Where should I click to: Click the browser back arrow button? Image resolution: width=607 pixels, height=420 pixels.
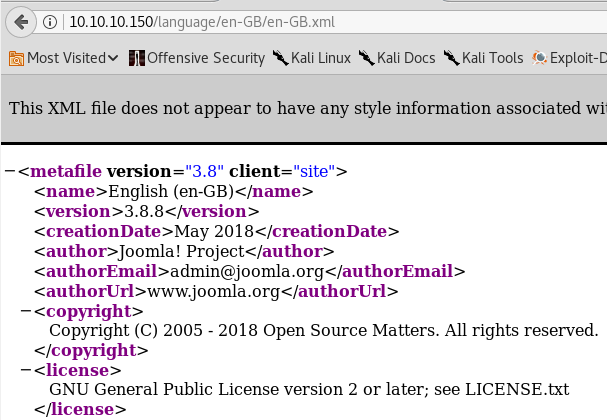point(19,21)
